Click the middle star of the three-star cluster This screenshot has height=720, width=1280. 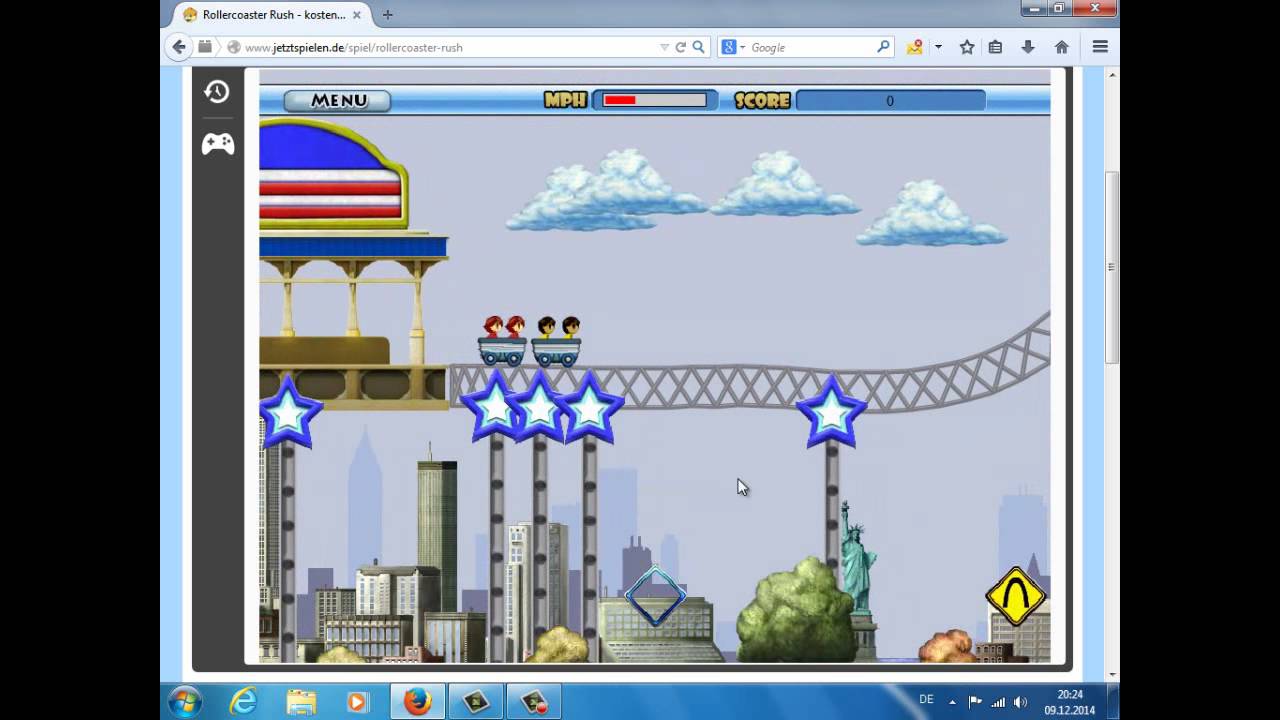pyautogui.click(x=540, y=406)
